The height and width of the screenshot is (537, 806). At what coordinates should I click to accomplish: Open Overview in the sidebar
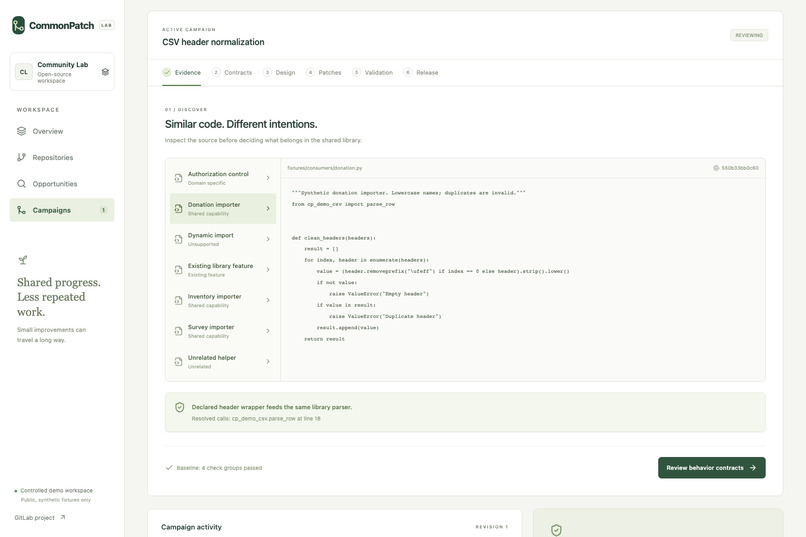62,131
